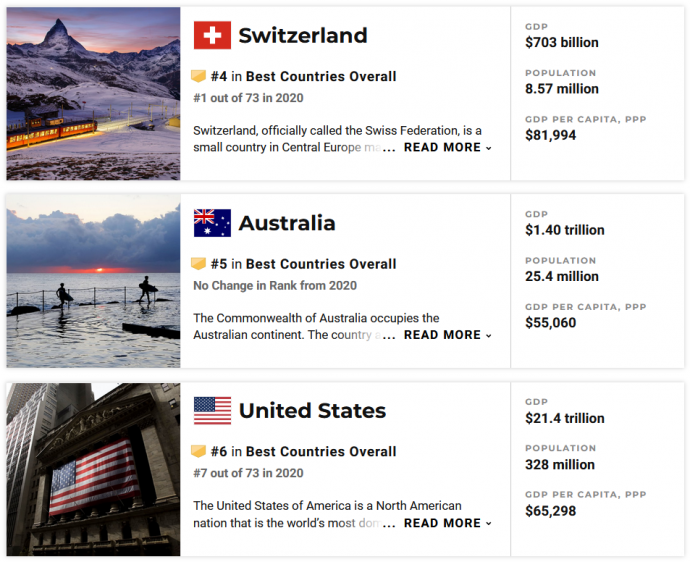Click the Switzerland flag icon
The height and width of the screenshot is (562, 690).
[x=212, y=35]
